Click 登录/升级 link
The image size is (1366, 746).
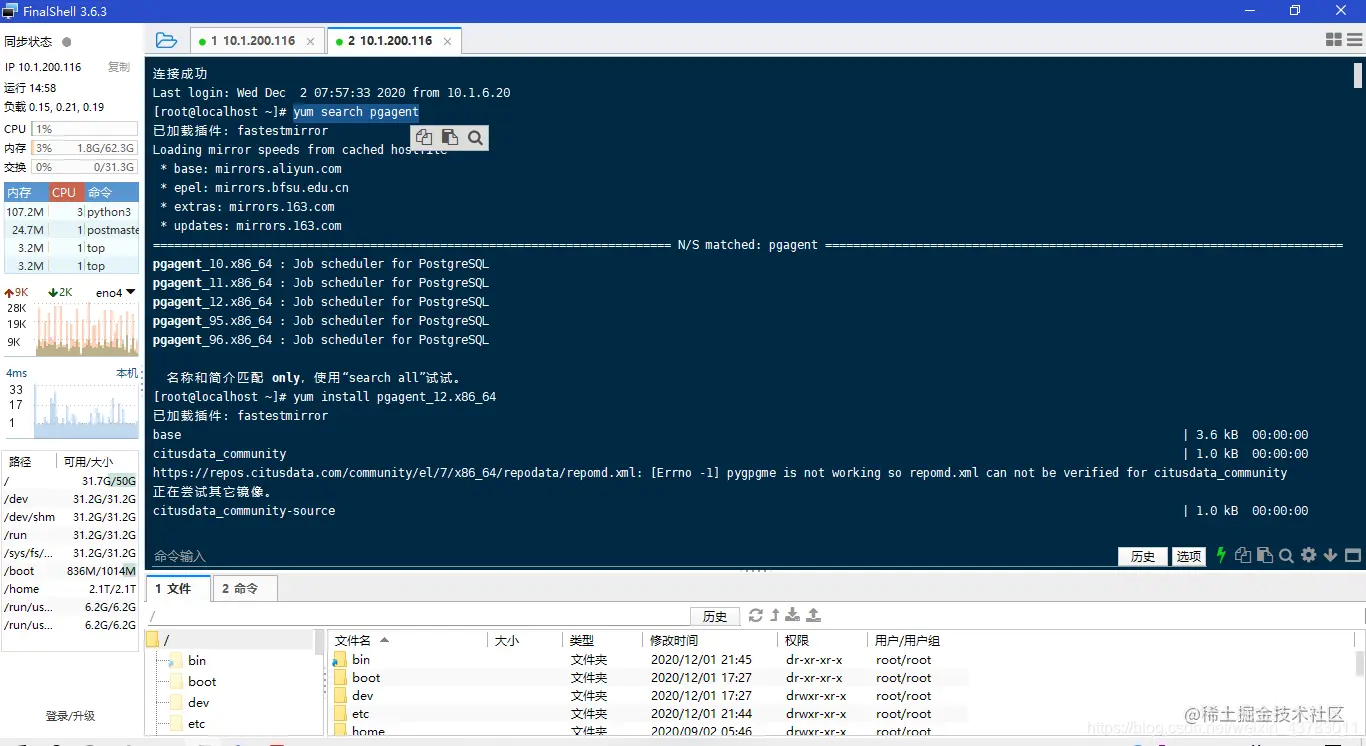point(71,716)
